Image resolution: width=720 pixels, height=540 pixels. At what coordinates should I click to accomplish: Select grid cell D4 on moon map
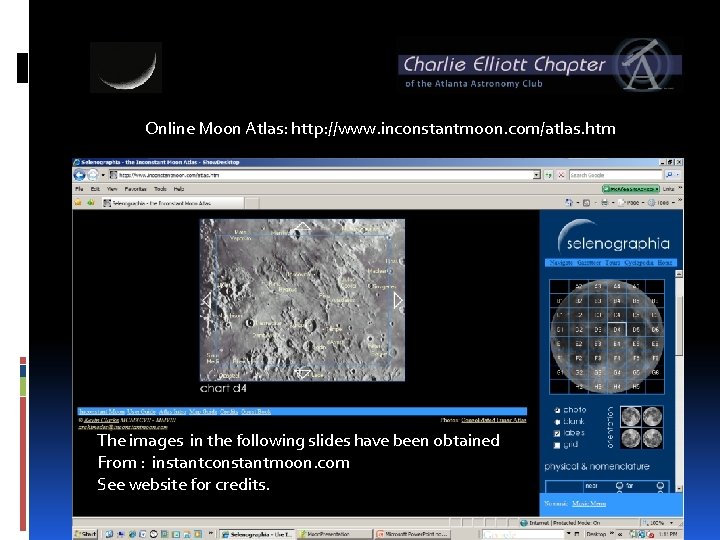pyautogui.click(x=617, y=329)
